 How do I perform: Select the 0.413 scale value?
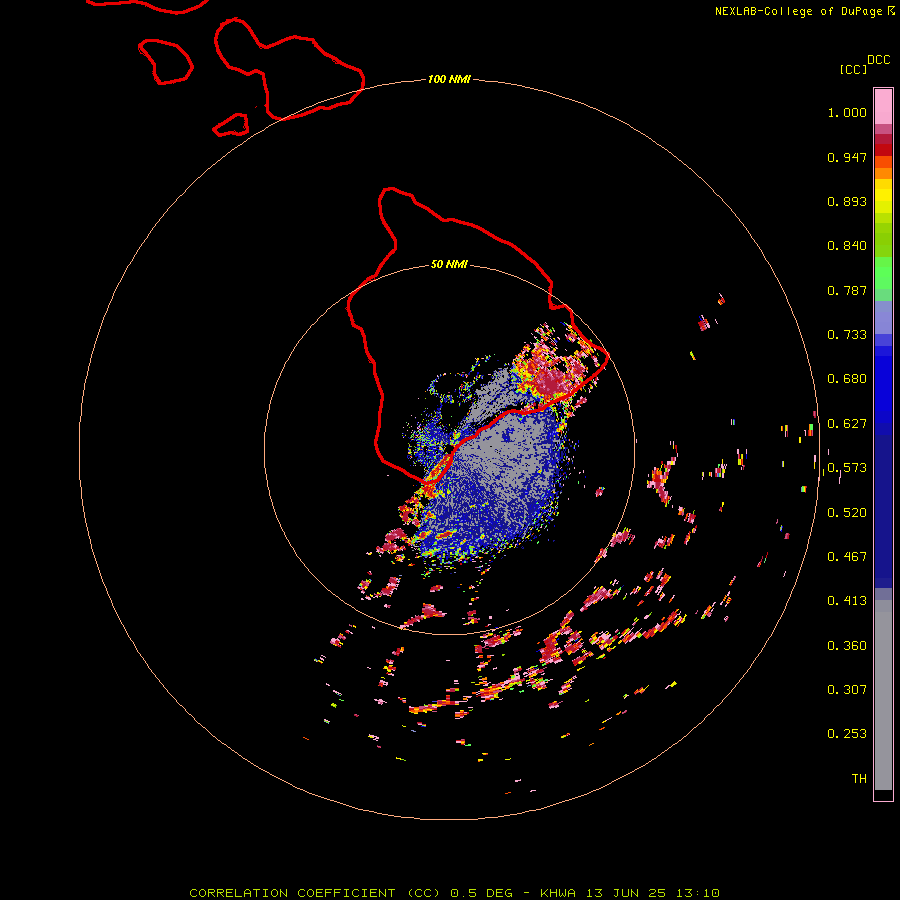click(x=847, y=601)
